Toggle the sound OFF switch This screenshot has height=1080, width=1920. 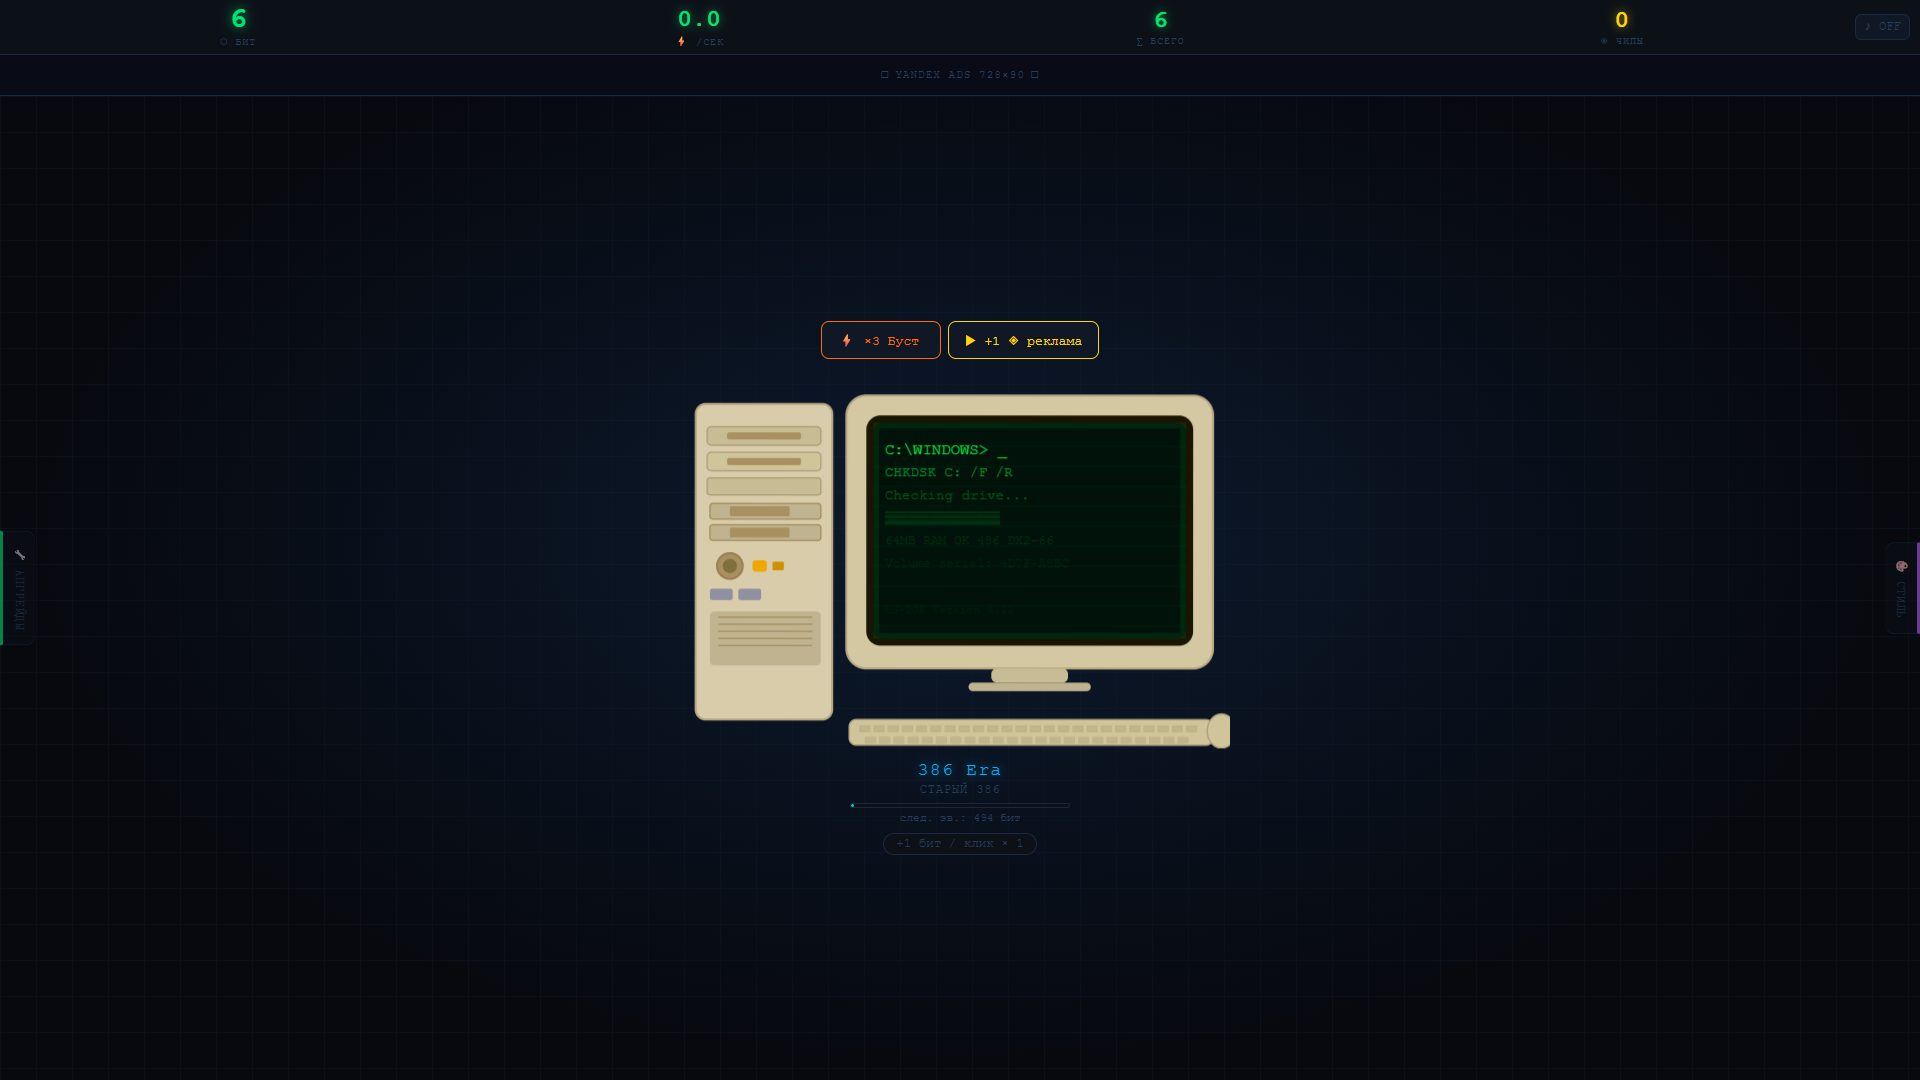1881,26
